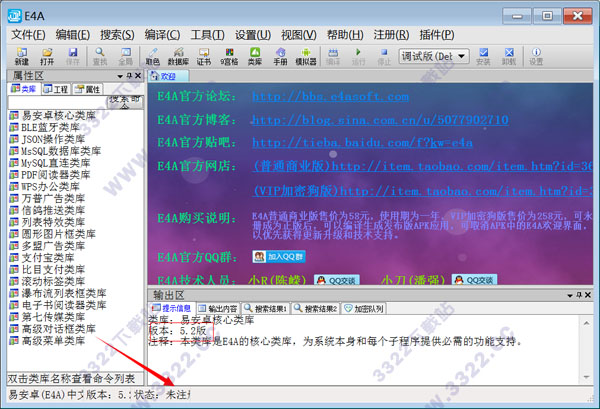
Task: Open the 编译(C) menu
Action: click(162, 35)
